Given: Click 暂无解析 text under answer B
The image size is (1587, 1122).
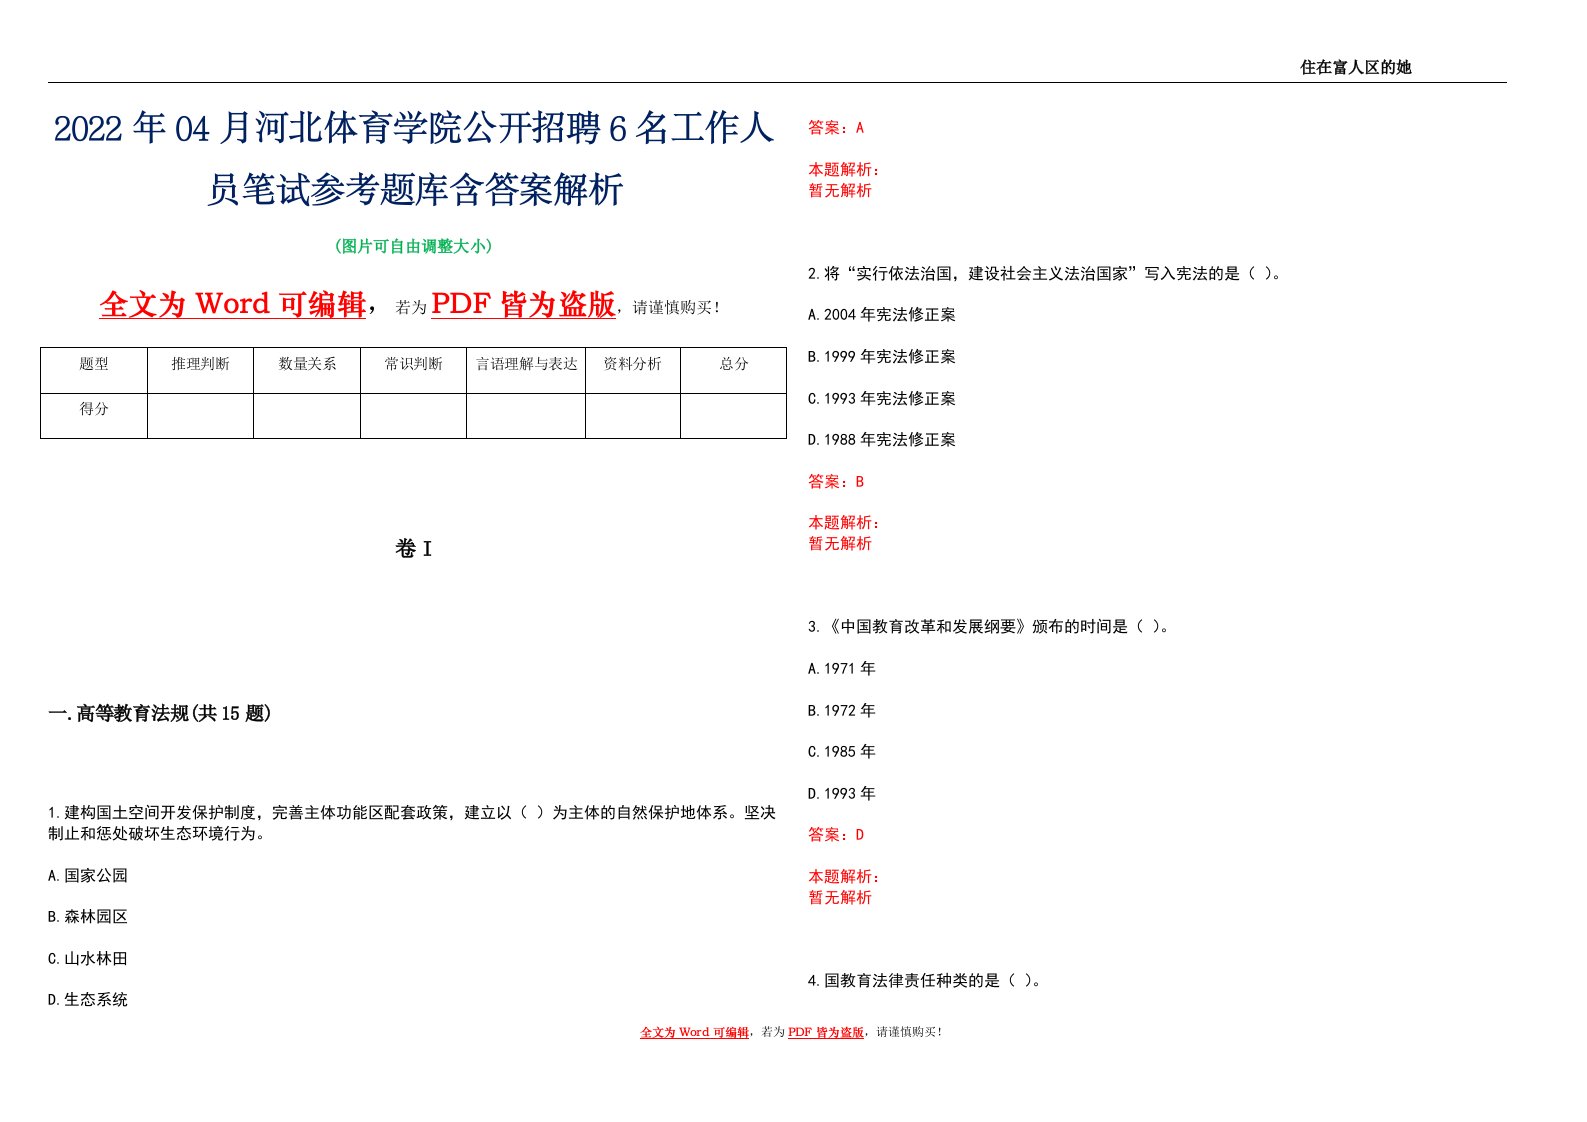Looking at the screenshot, I should click(840, 543).
